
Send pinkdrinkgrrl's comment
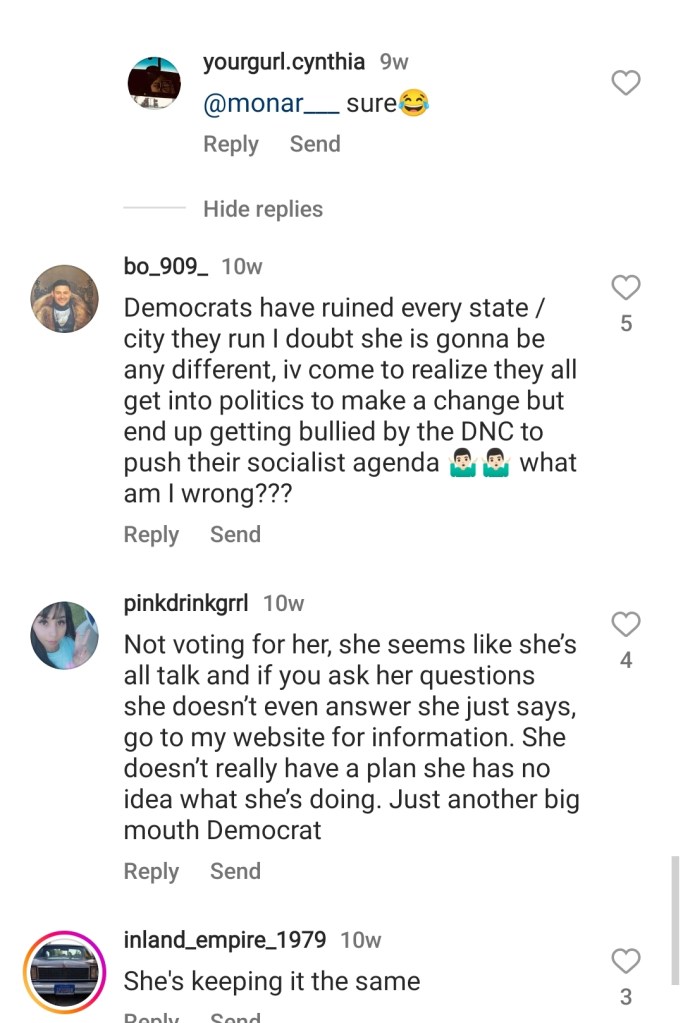pos(235,872)
